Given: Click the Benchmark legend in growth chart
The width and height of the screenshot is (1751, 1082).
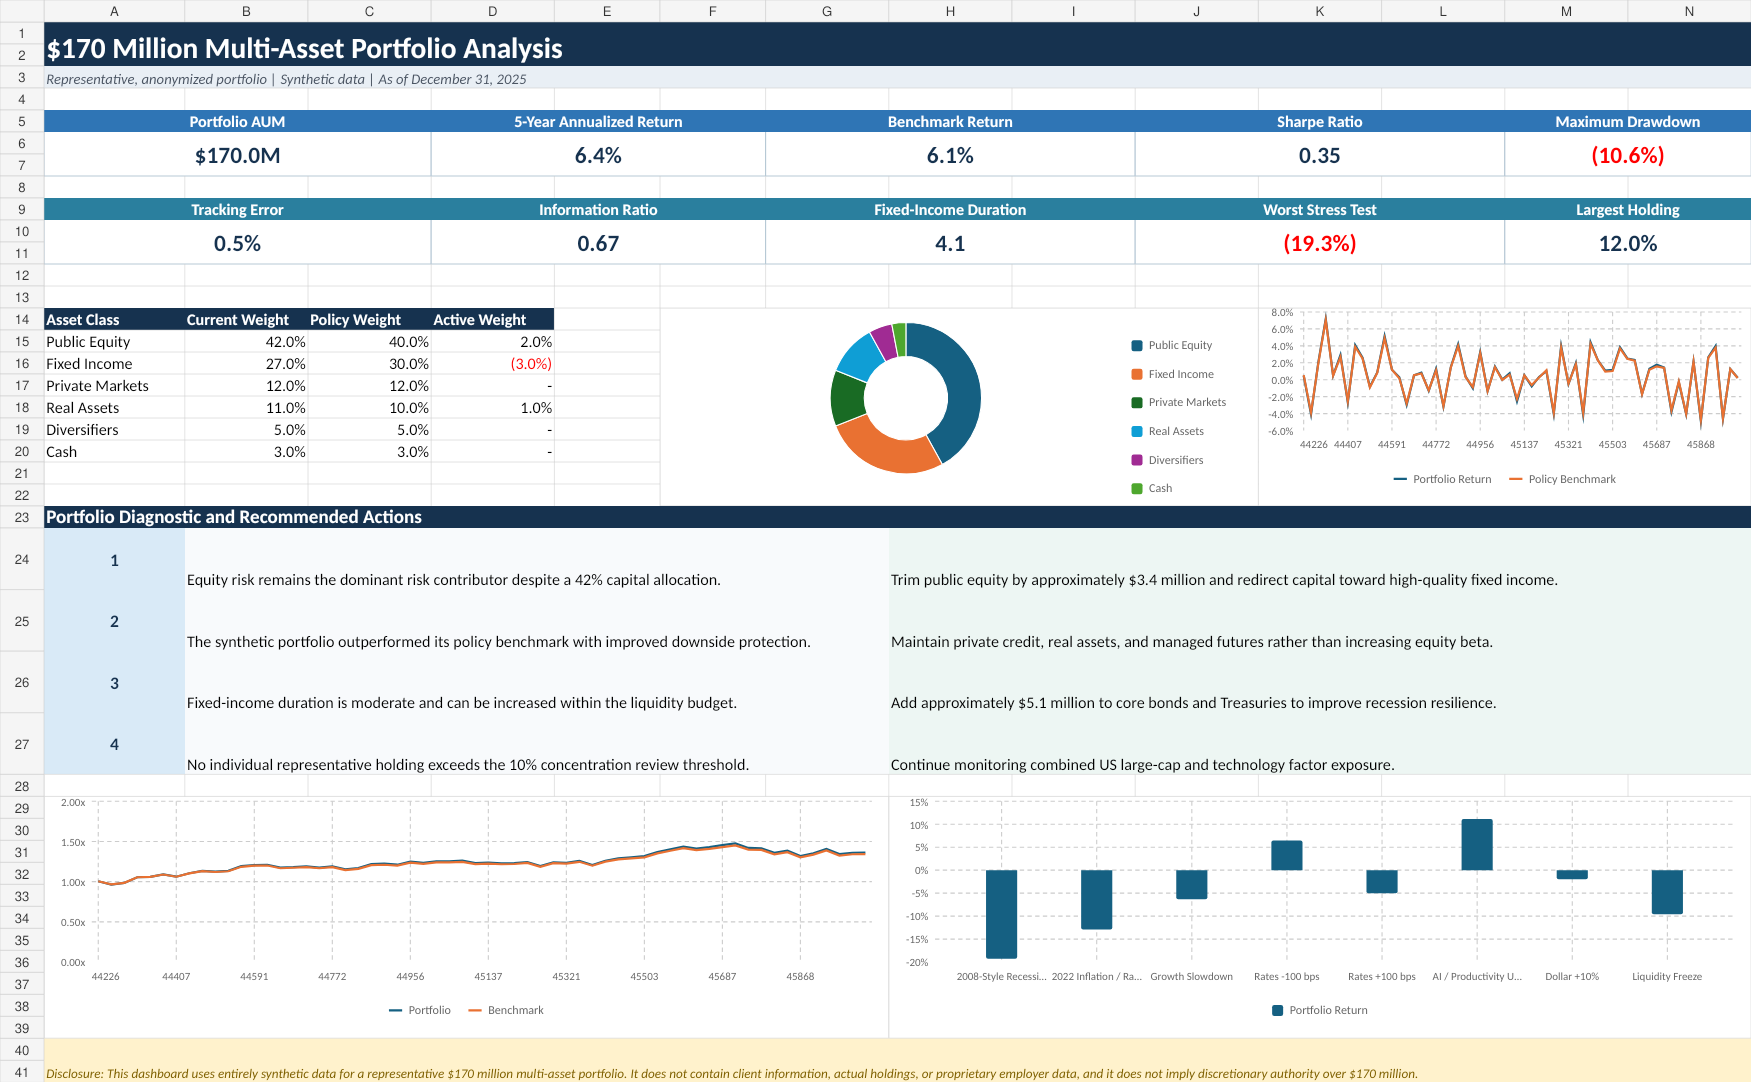Looking at the screenshot, I should [506, 1010].
